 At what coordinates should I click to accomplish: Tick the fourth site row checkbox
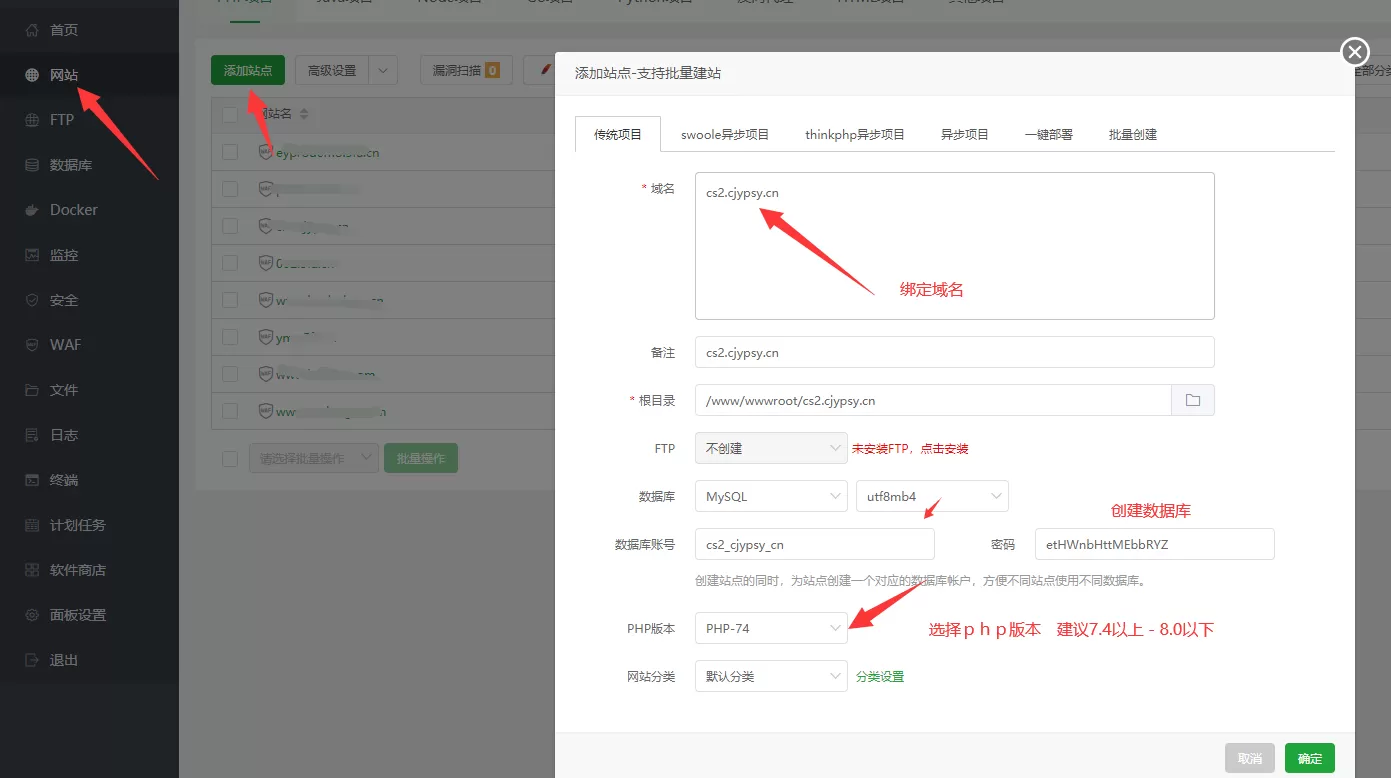click(230, 263)
